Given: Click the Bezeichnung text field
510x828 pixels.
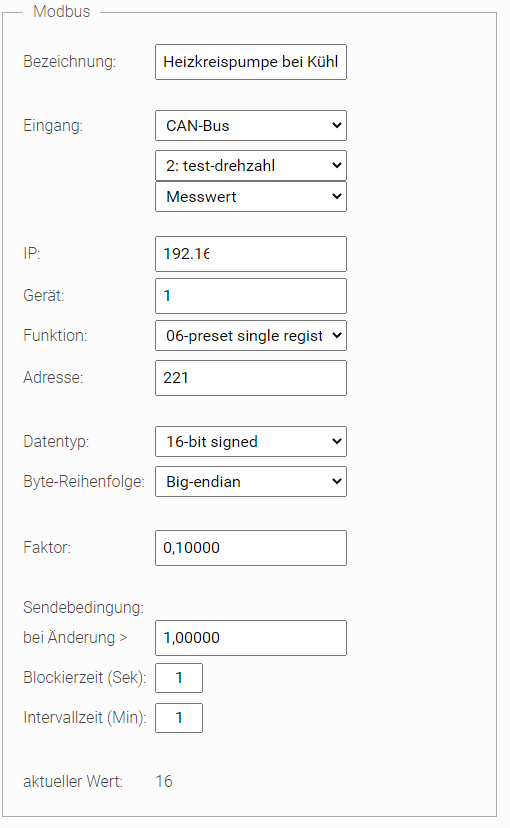Looking at the screenshot, I should (251, 62).
